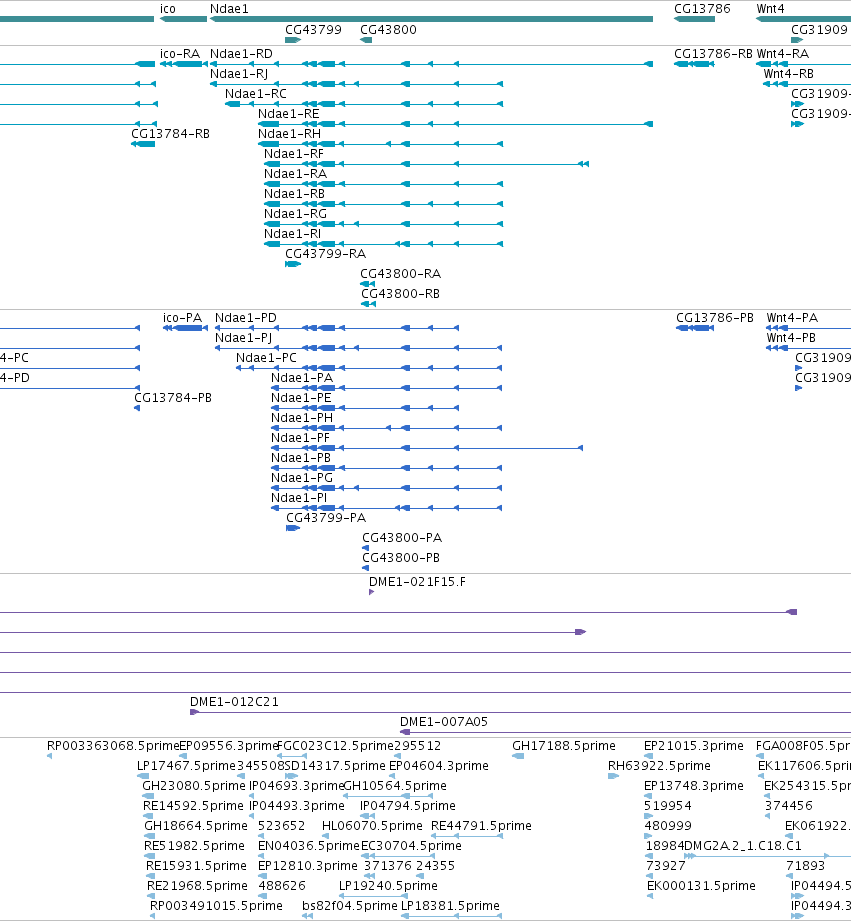851x921 pixels.
Task: Select EST LP19240.5prime
Action: click(388, 885)
